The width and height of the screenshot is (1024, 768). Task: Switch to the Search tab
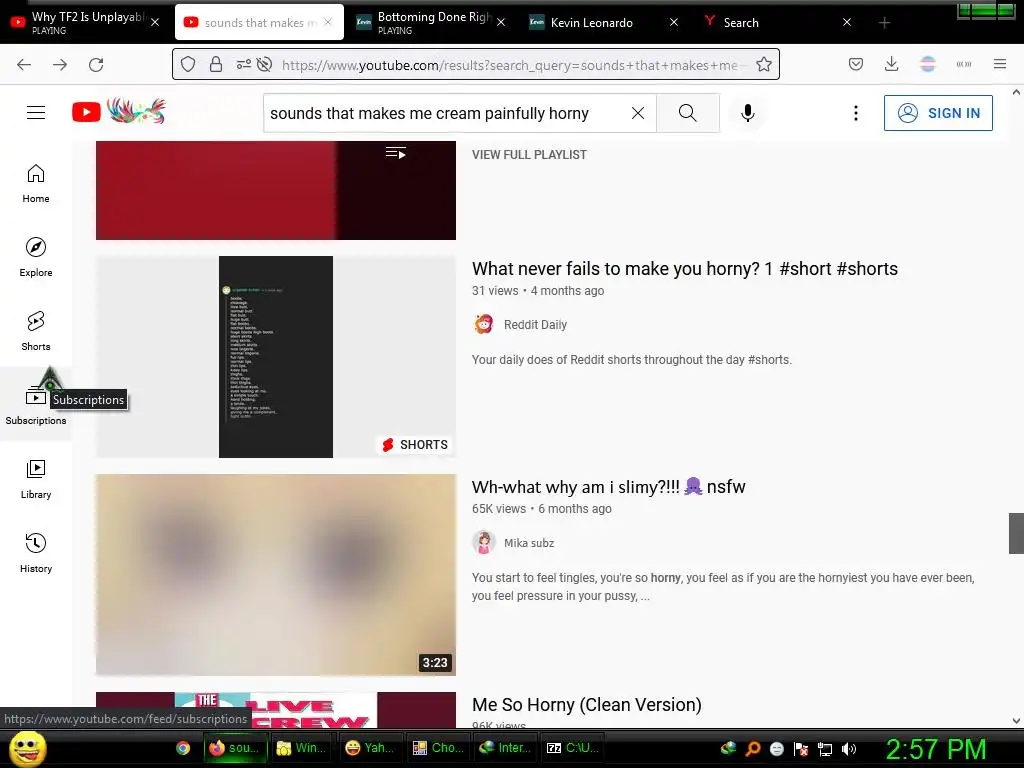(x=741, y=22)
